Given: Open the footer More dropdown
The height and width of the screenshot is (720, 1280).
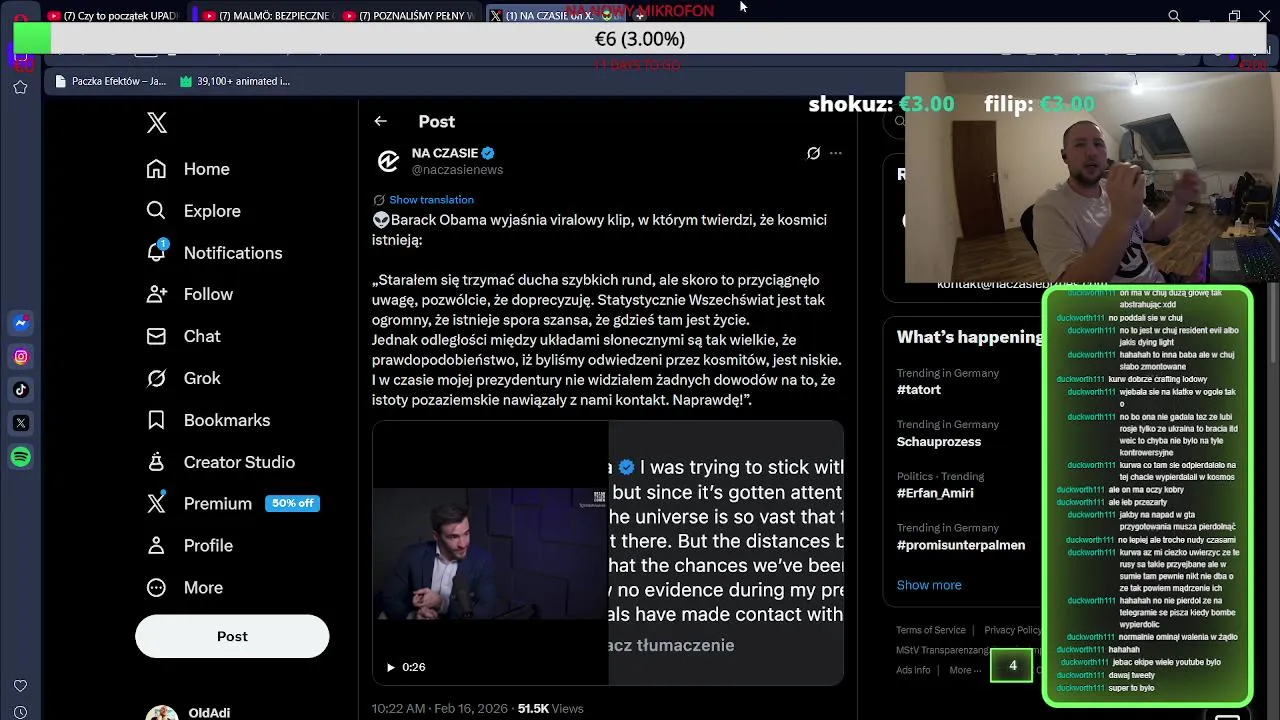Looking at the screenshot, I should [966, 670].
